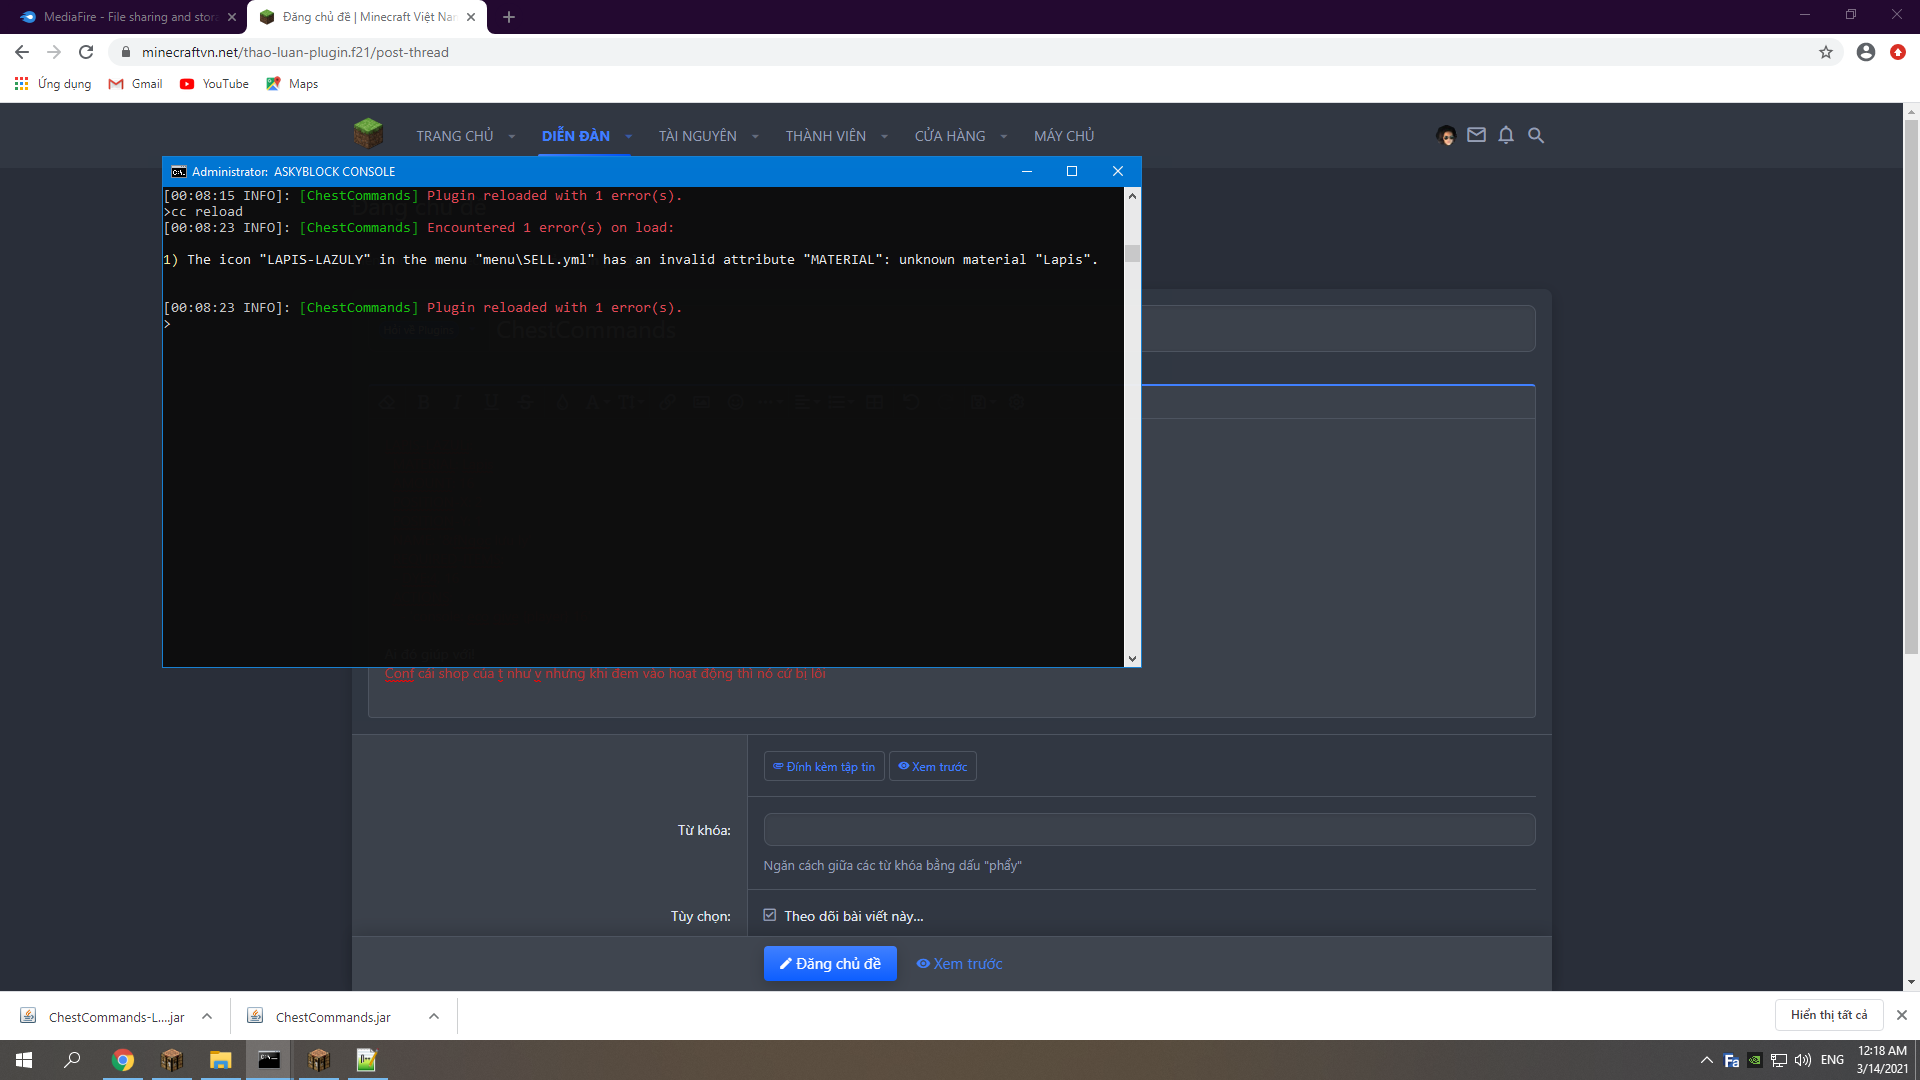Select THÀNH VIÊN in the navigation menu
The height and width of the screenshot is (1080, 1920).
click(x=827, y=135)
